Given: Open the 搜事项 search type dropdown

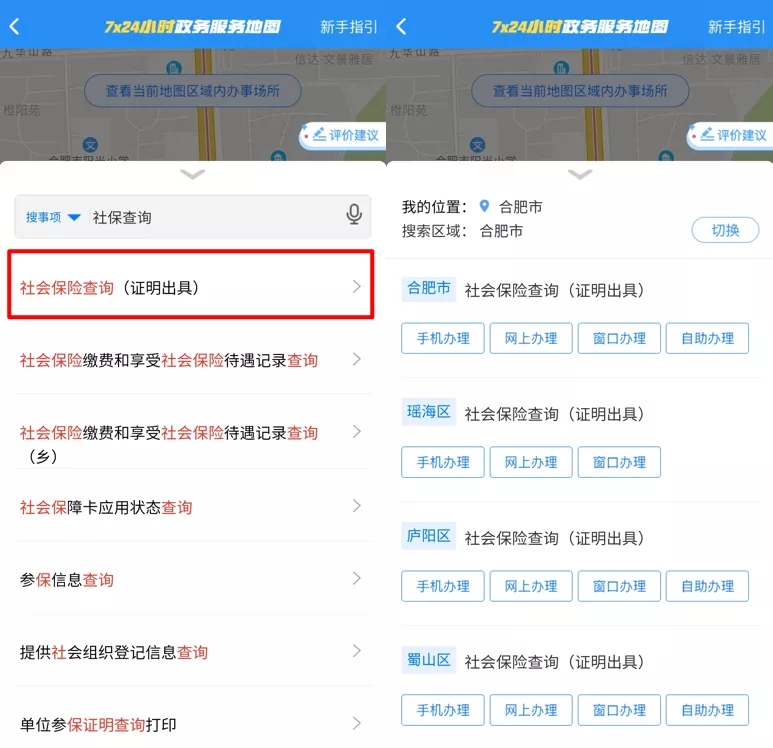Looking at the screenshot, I should click(53, 217).
